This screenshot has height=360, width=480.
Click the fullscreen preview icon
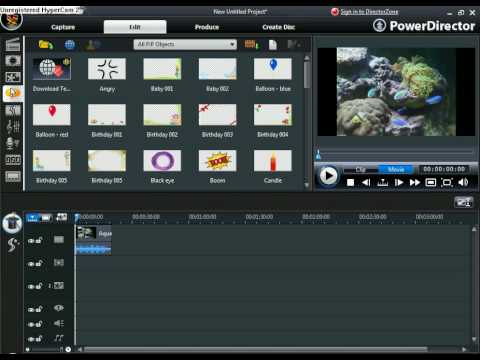pos(447,182)
